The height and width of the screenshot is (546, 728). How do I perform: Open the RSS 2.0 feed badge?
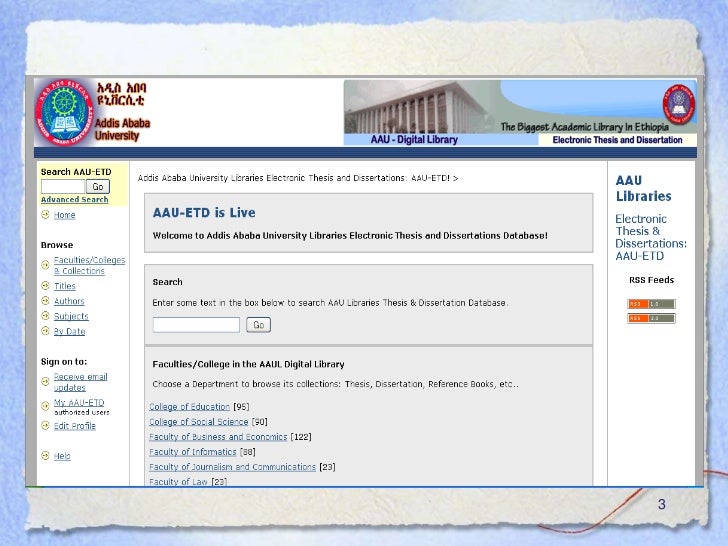coord(651,318)
